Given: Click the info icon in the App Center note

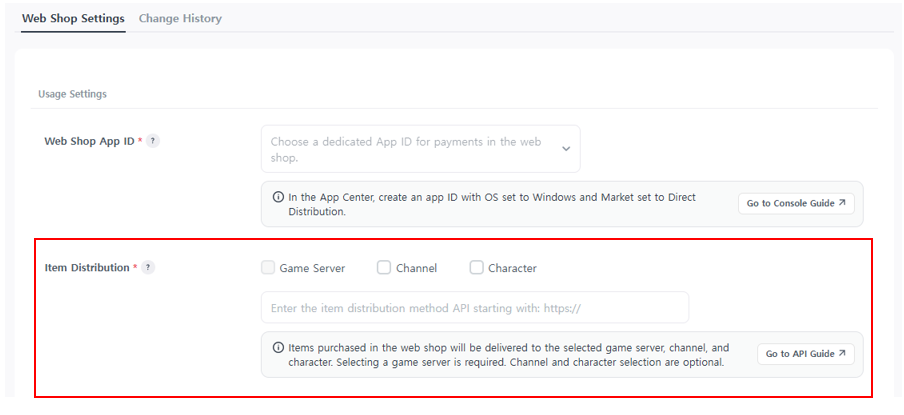Looking at the screenshot, I should tap(278, 197).
